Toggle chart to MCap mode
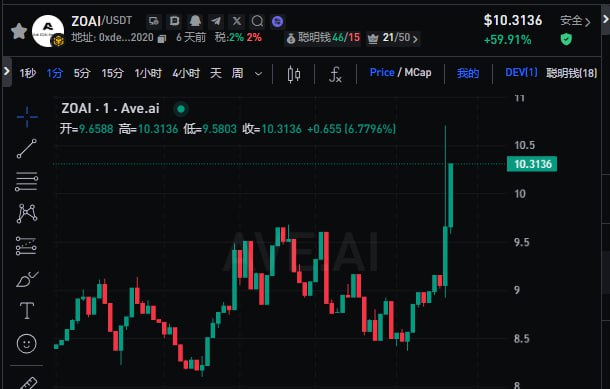610x389 pixels. [x=418, y=72]
